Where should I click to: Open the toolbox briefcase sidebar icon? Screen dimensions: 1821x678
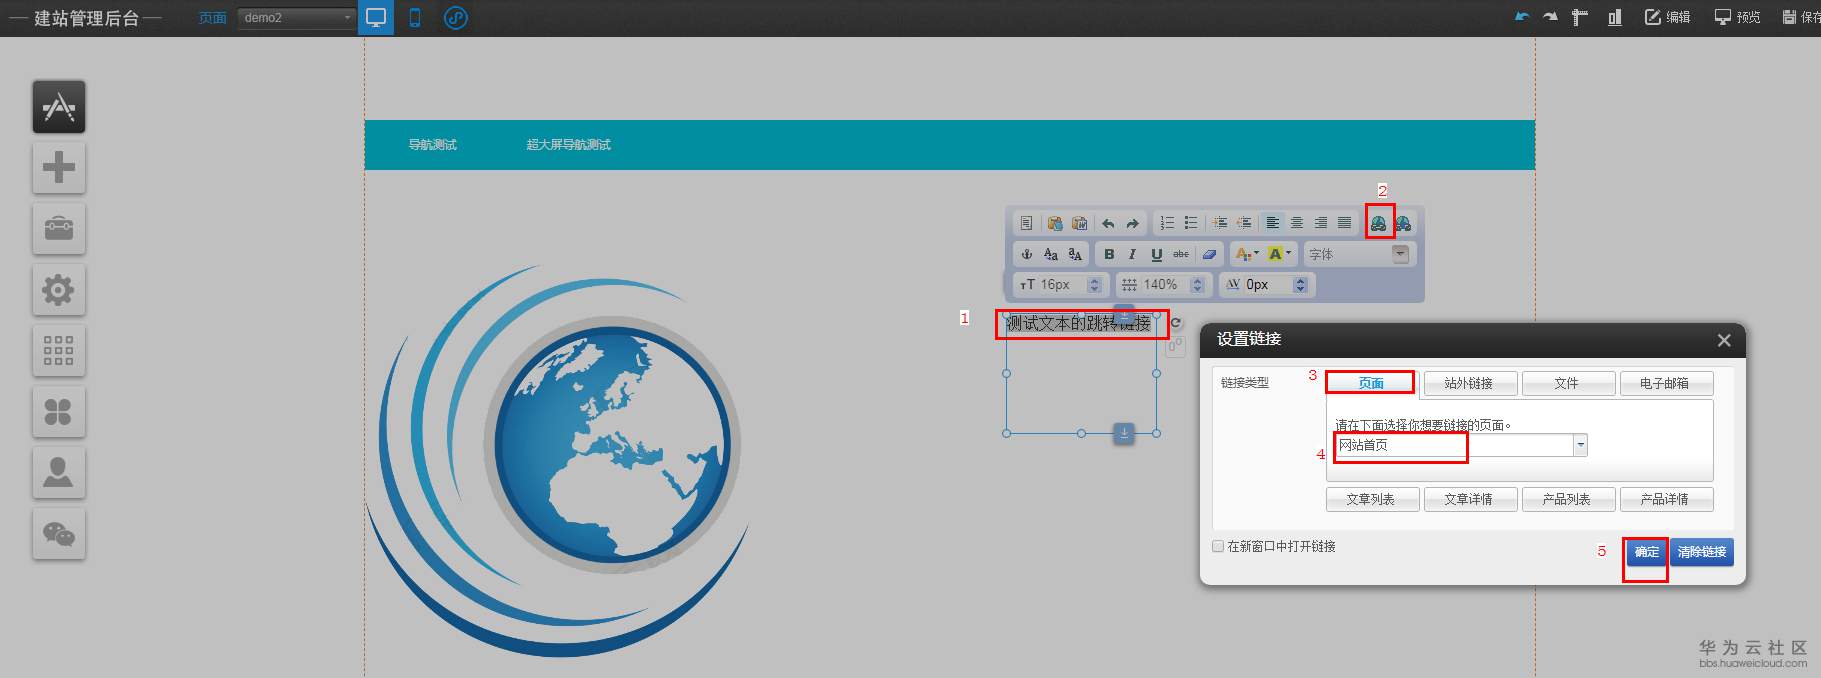59,228
